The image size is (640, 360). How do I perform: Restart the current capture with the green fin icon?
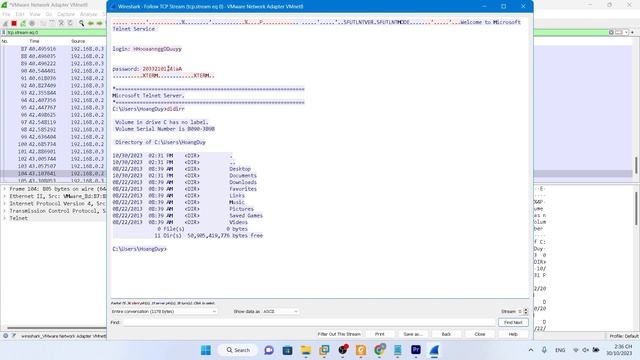(x=23, y=23)
